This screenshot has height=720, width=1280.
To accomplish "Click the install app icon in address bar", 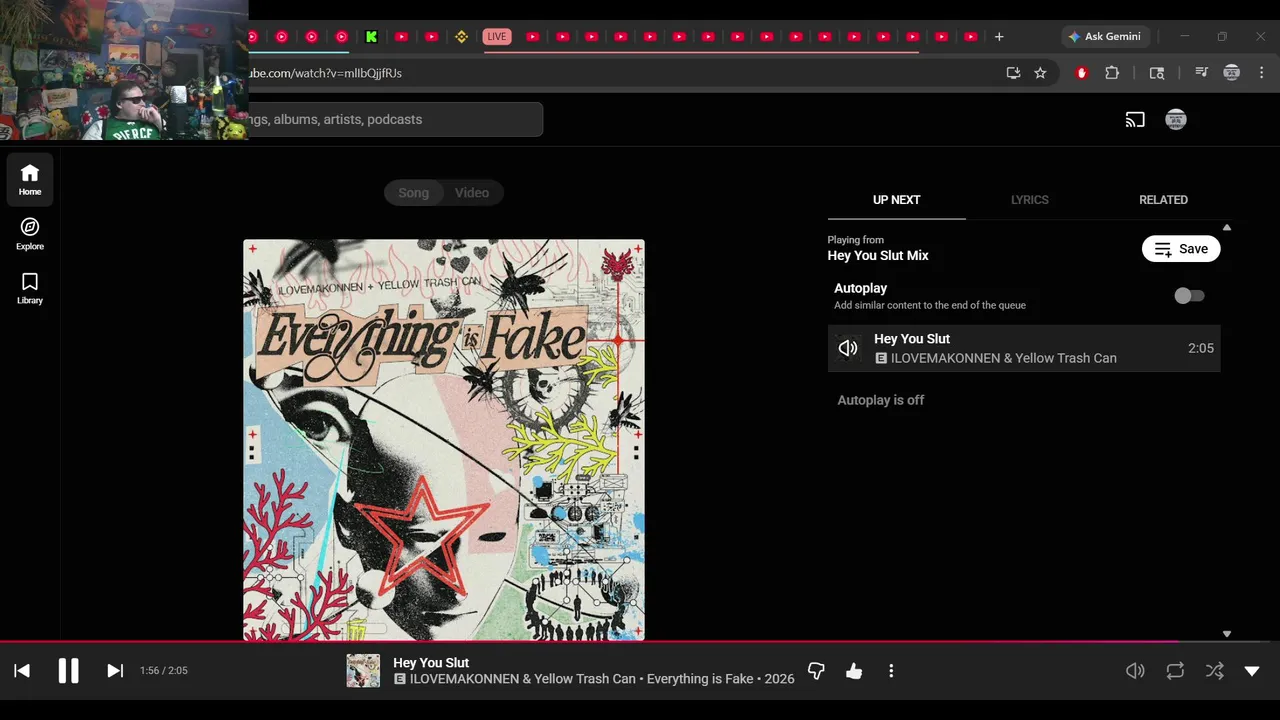I will (x=1013, y=73).
